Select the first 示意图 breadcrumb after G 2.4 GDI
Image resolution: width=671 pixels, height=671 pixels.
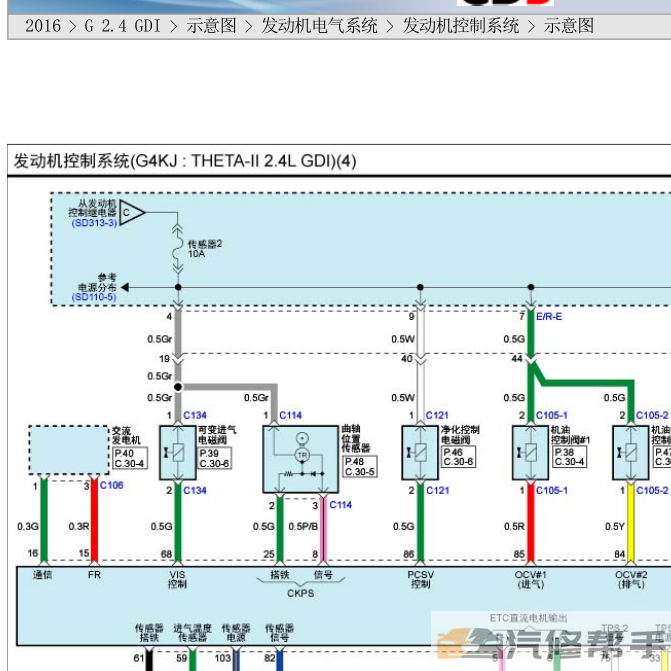pos(211,26)
